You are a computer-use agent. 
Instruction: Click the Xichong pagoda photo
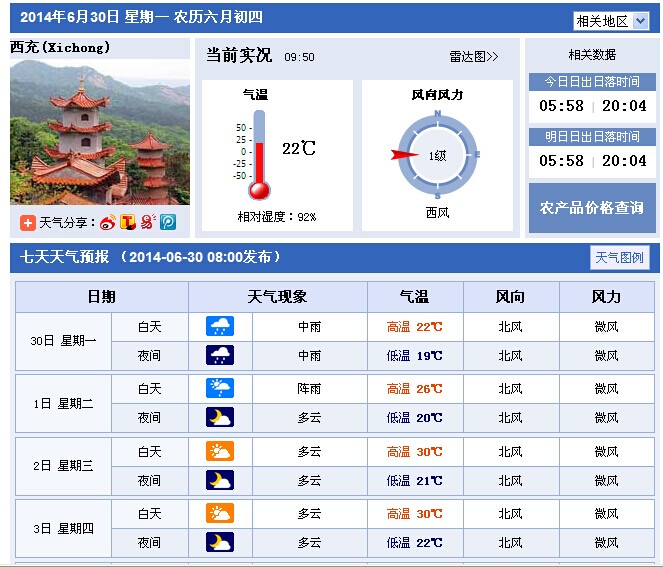(x=100, y=132)
